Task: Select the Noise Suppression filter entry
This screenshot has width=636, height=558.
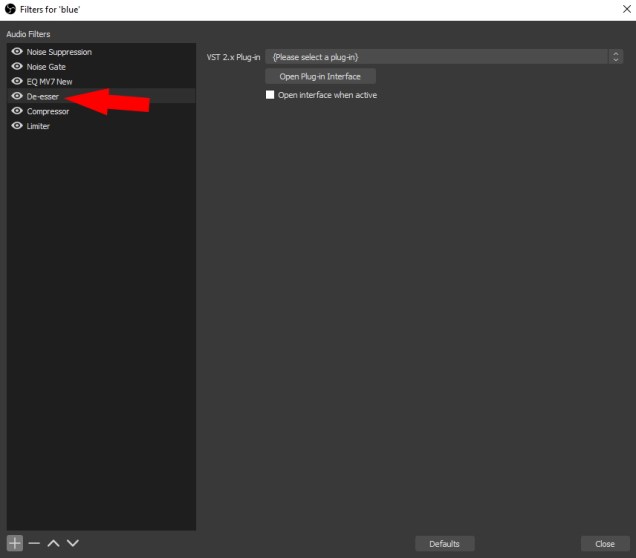Action: [x=59, y=52]
